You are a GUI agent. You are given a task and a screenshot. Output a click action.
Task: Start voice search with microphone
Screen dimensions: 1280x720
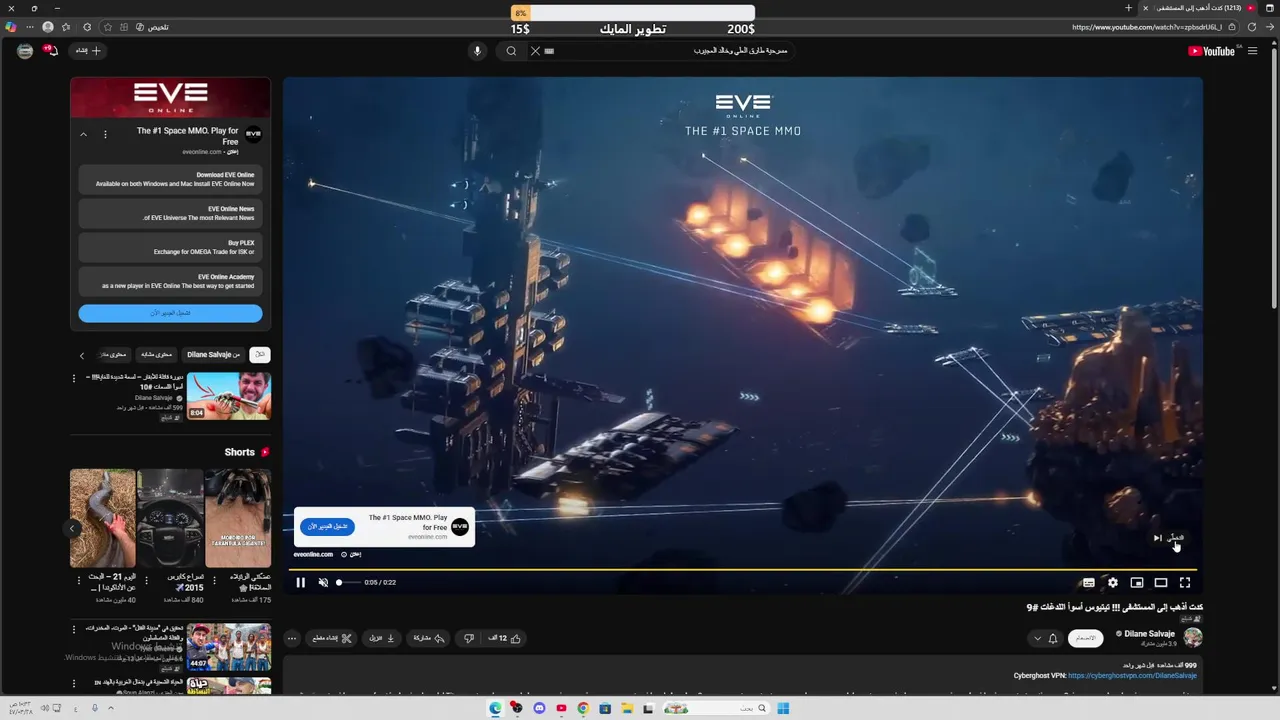(477, 51)
